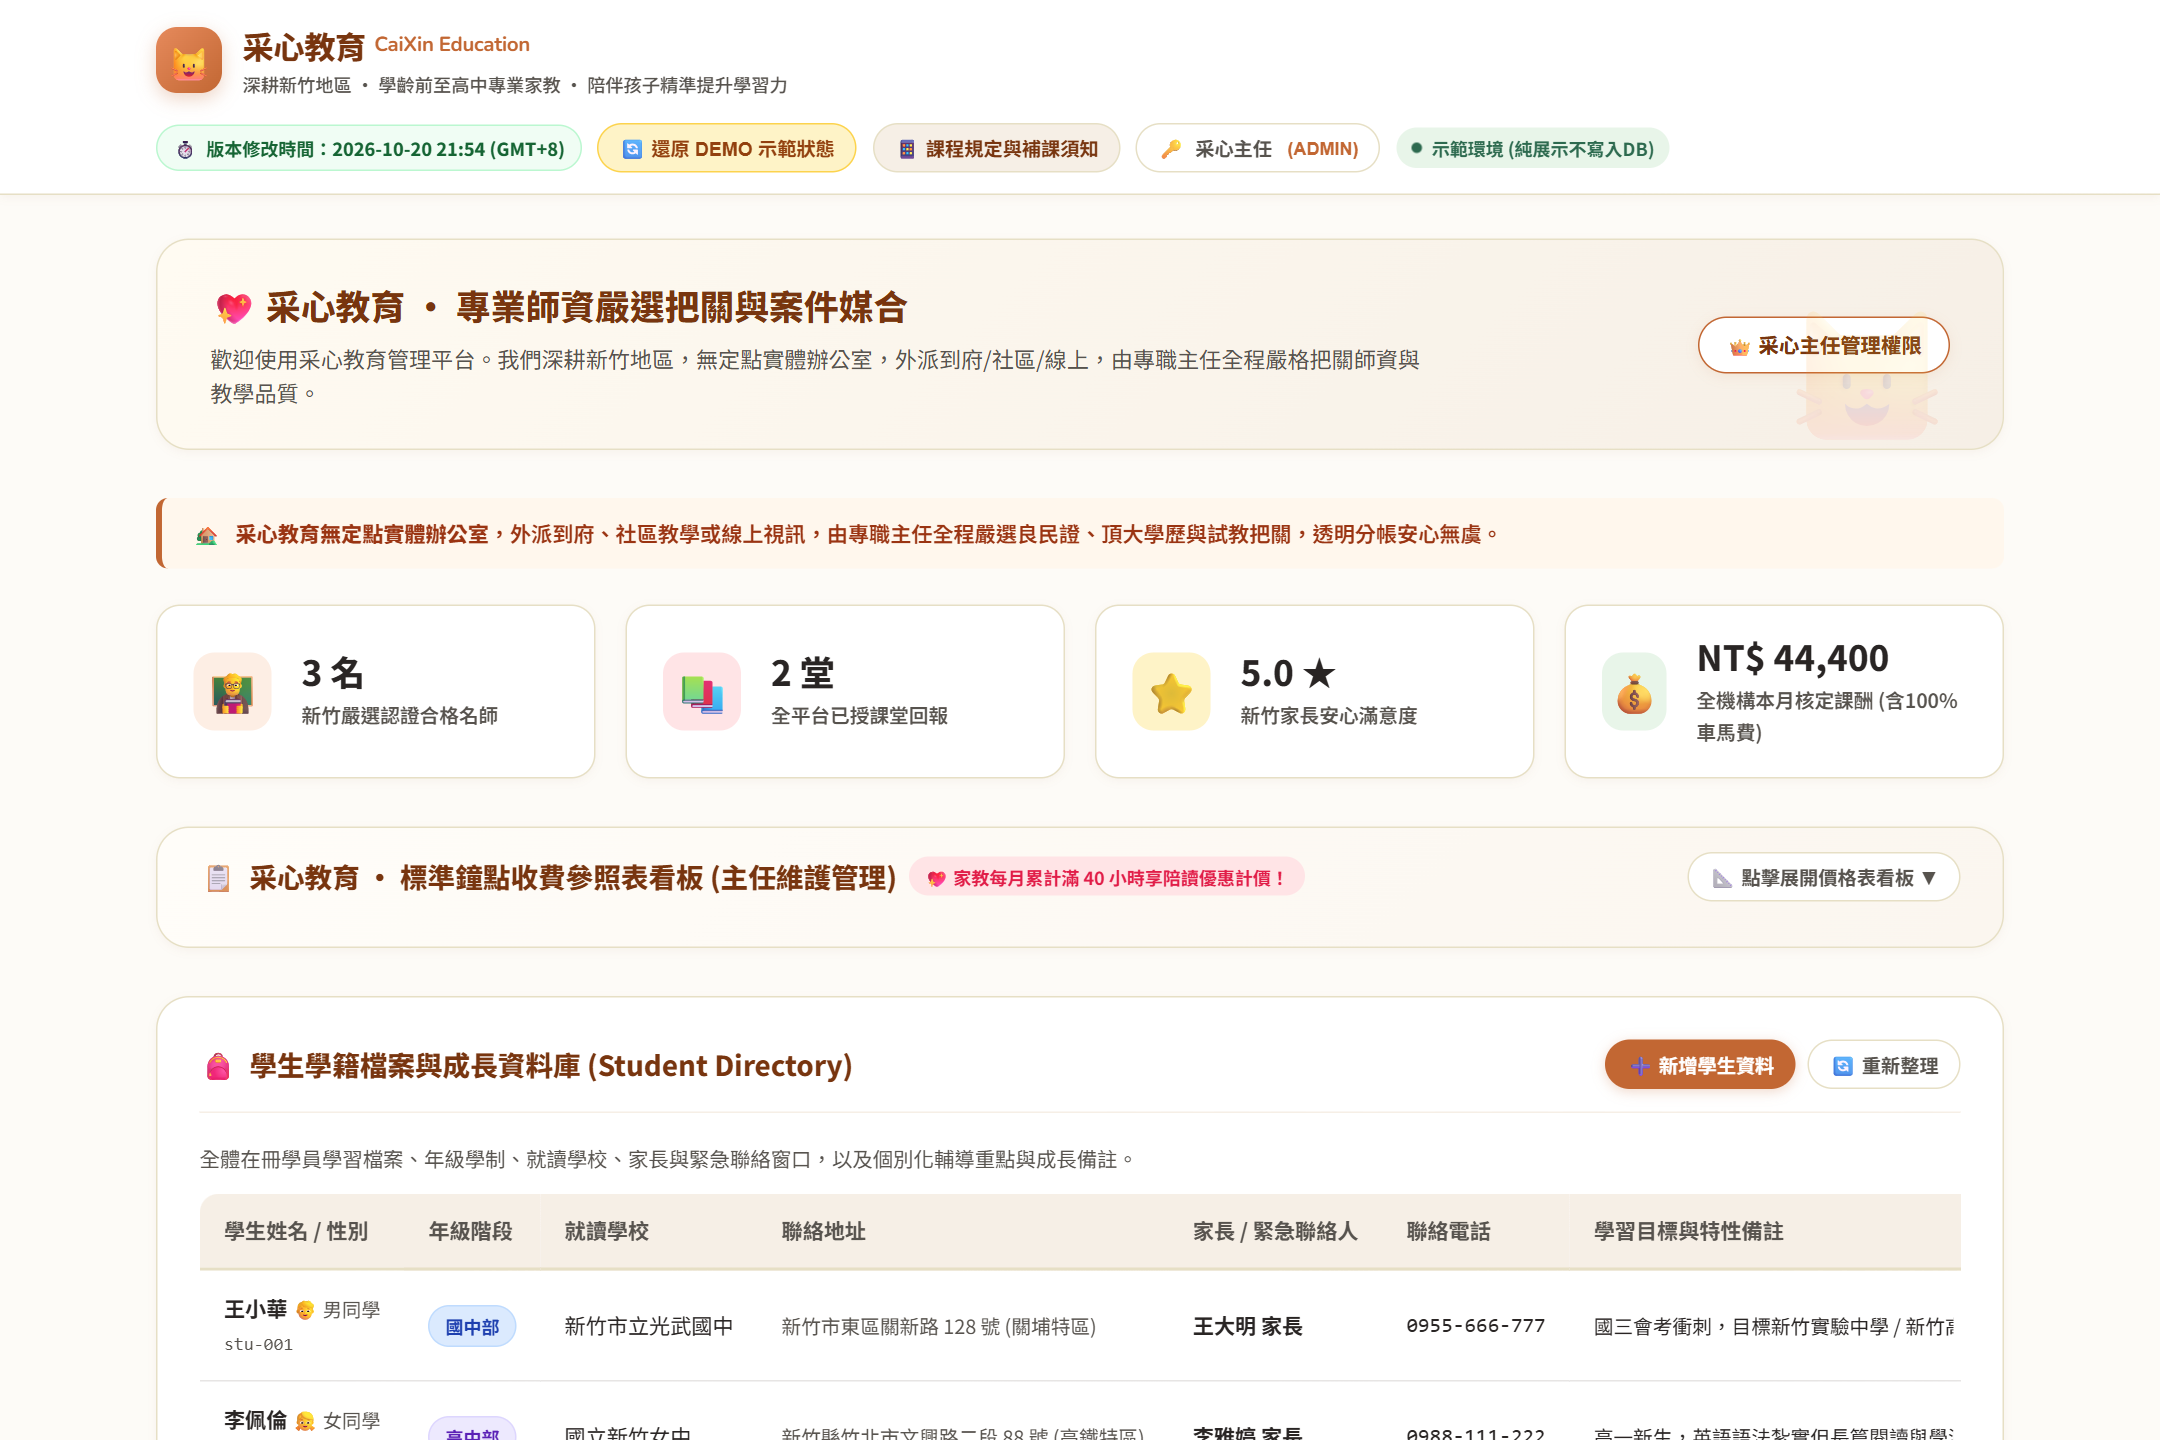Click student name 王小華
Screen dimensions: 2160x1440
click(x=256, y=1309)
